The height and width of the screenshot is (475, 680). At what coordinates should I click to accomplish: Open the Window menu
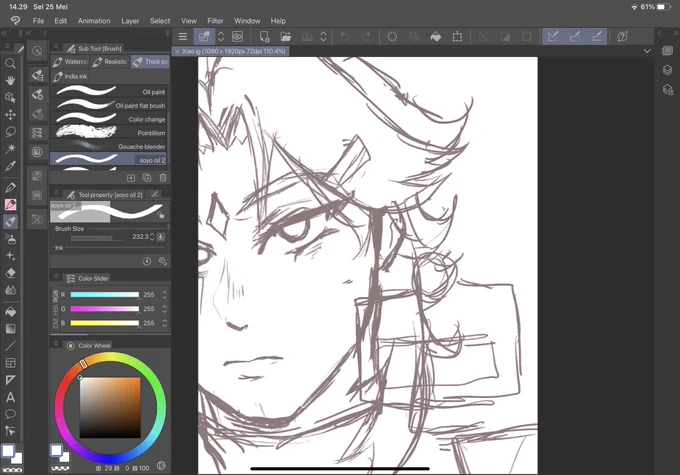pyautogui.click(x=247, y=21)
